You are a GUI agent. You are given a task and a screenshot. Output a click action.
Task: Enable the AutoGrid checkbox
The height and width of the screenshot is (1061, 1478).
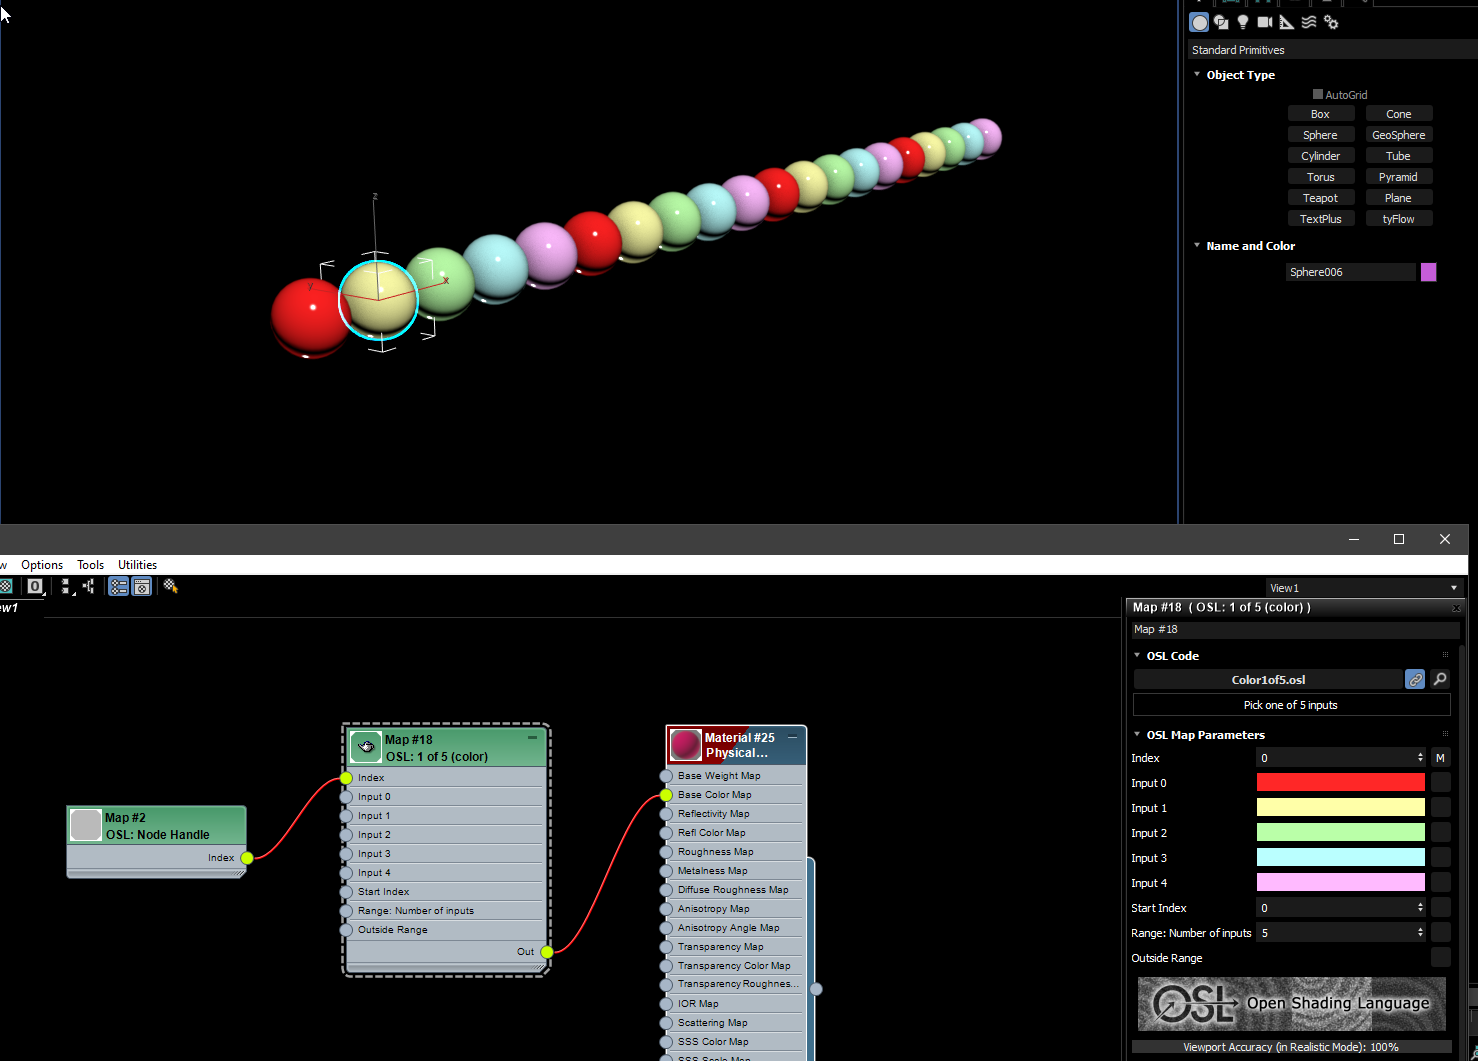1318,93
